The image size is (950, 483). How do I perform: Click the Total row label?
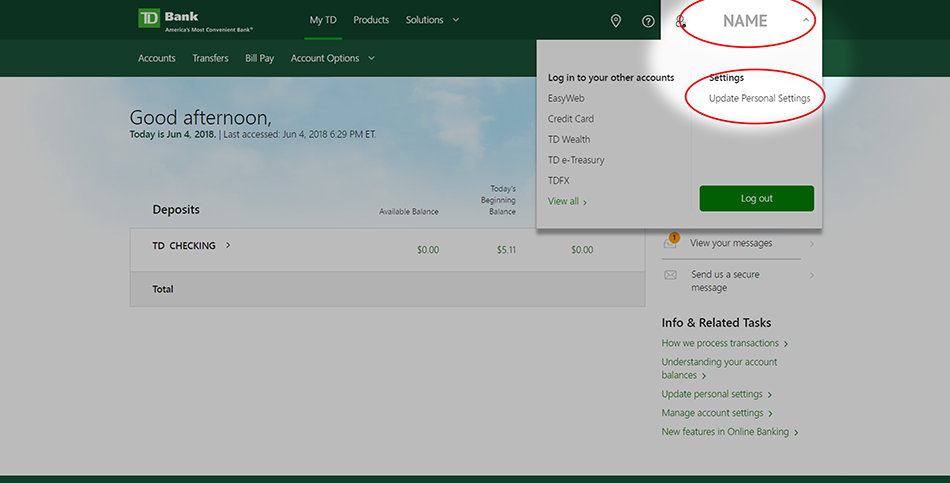(x=162, y=289)
